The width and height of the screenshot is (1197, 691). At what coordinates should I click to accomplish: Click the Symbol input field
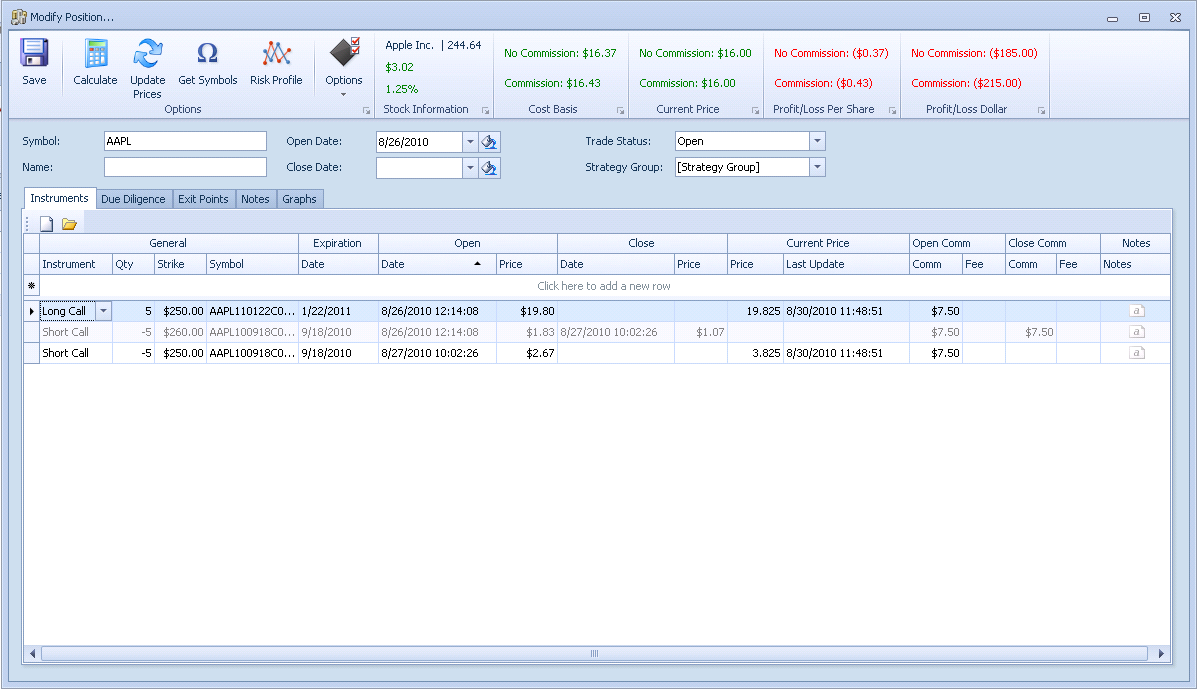(186, 141)
